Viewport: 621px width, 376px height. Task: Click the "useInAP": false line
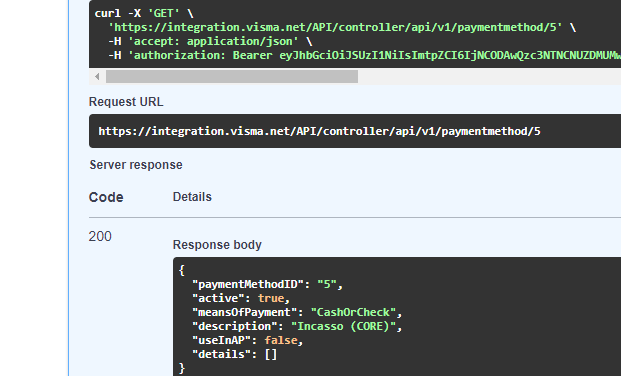(248, 340)
